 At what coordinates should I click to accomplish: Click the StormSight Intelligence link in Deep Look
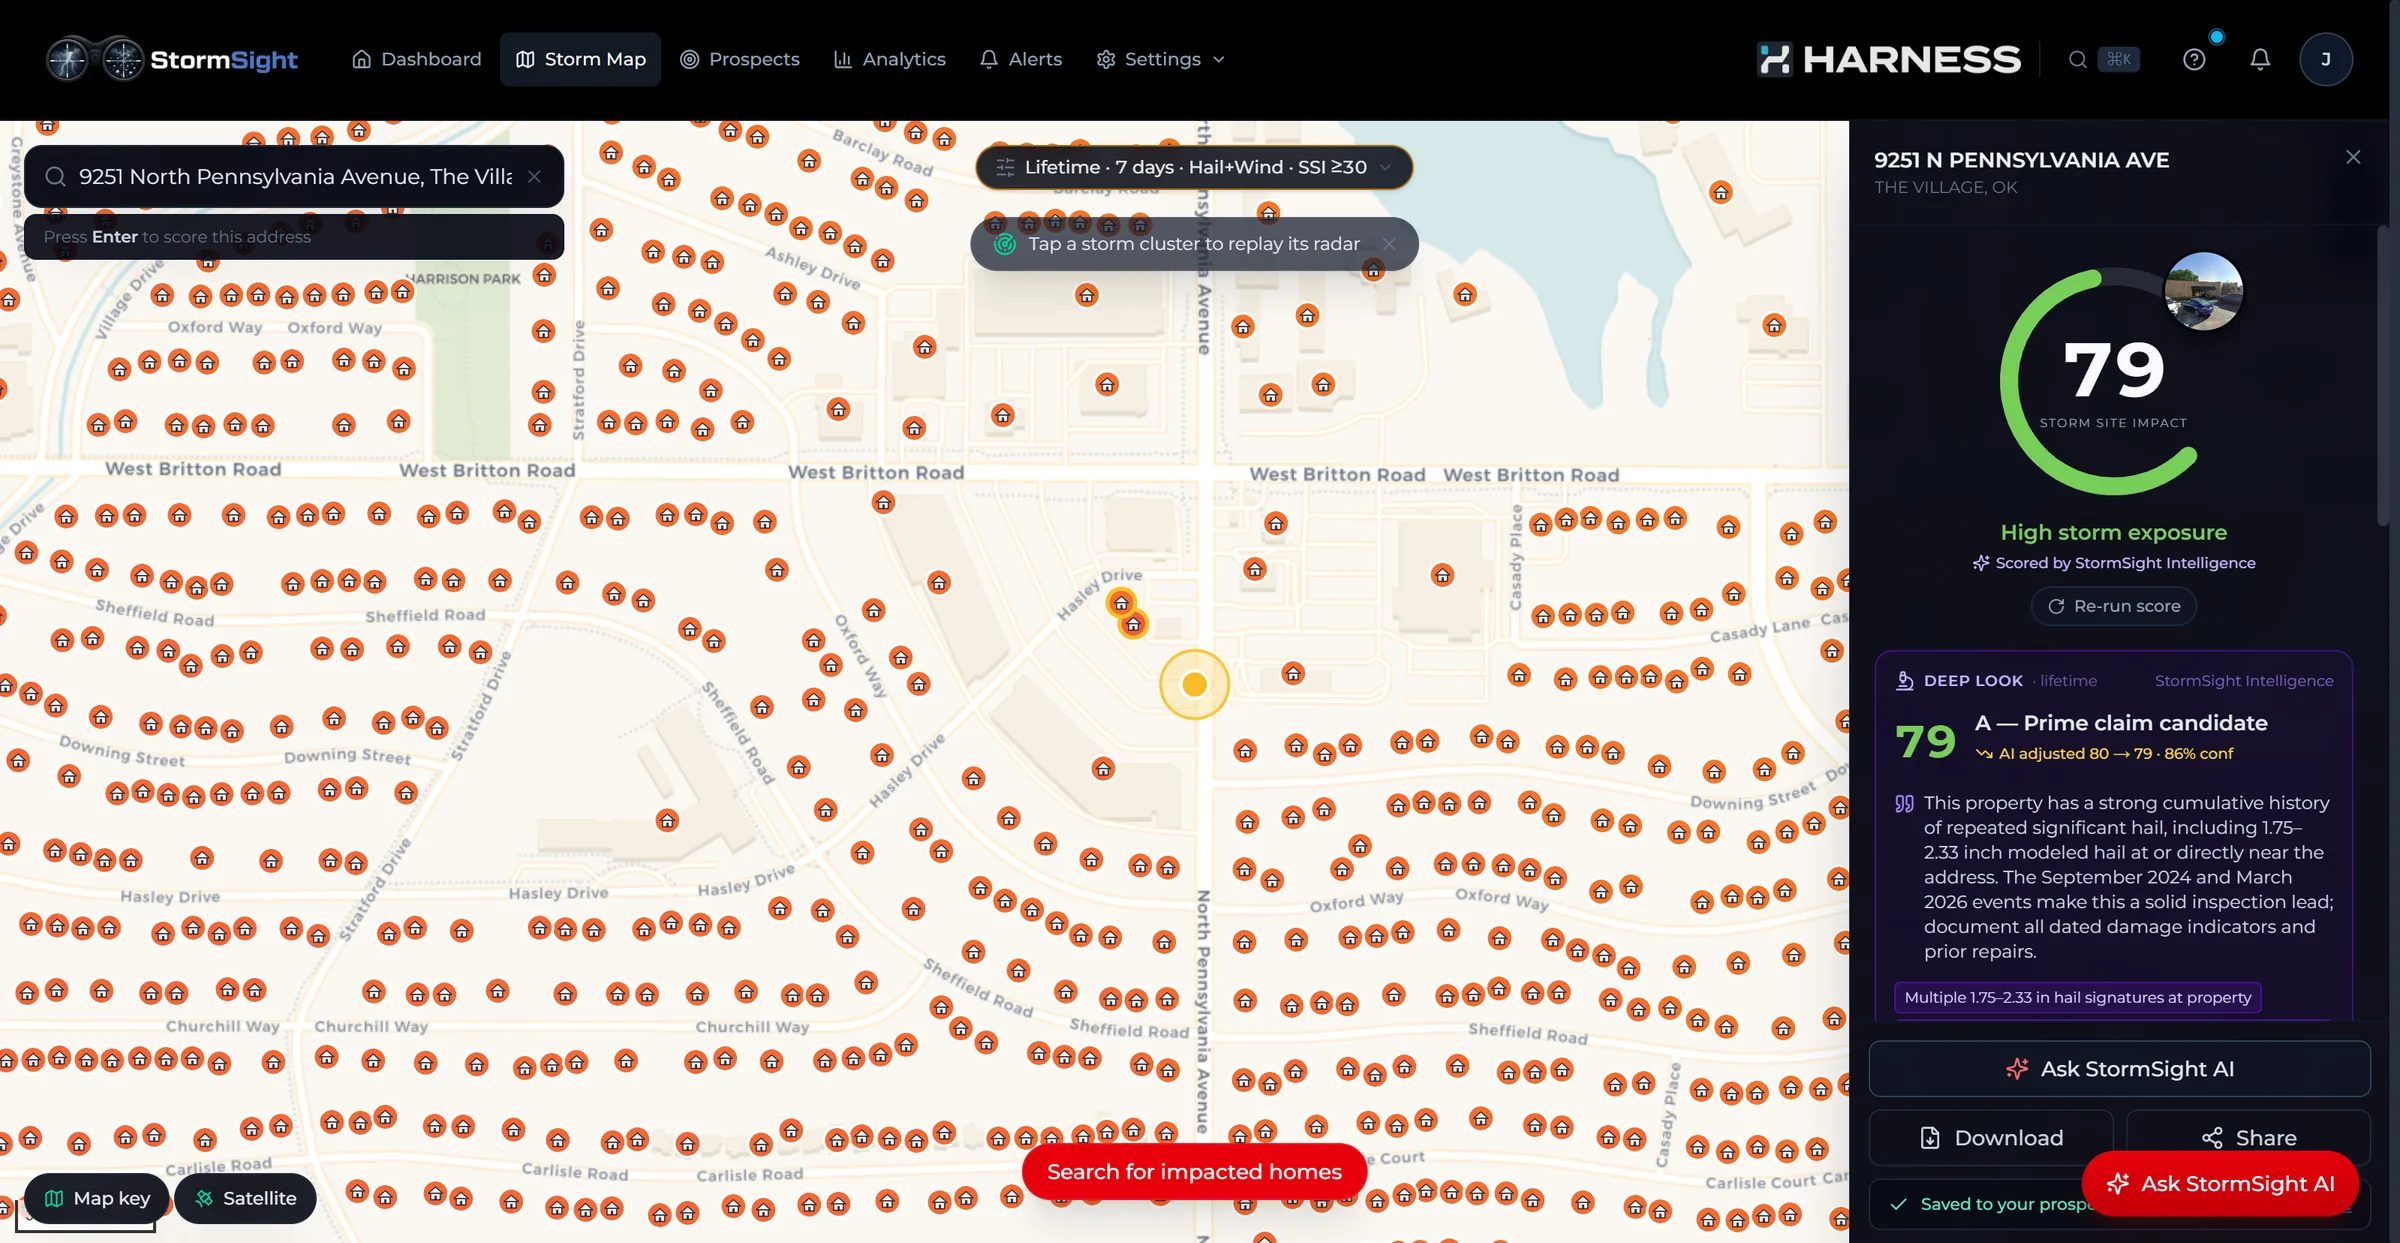2244,681
